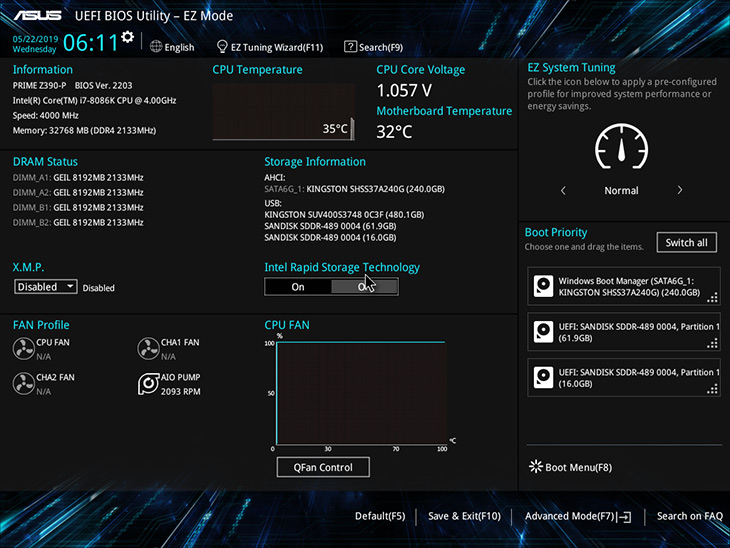Click the 32°C motherboard temperature value
730x548 pixels.
point(394,132)
